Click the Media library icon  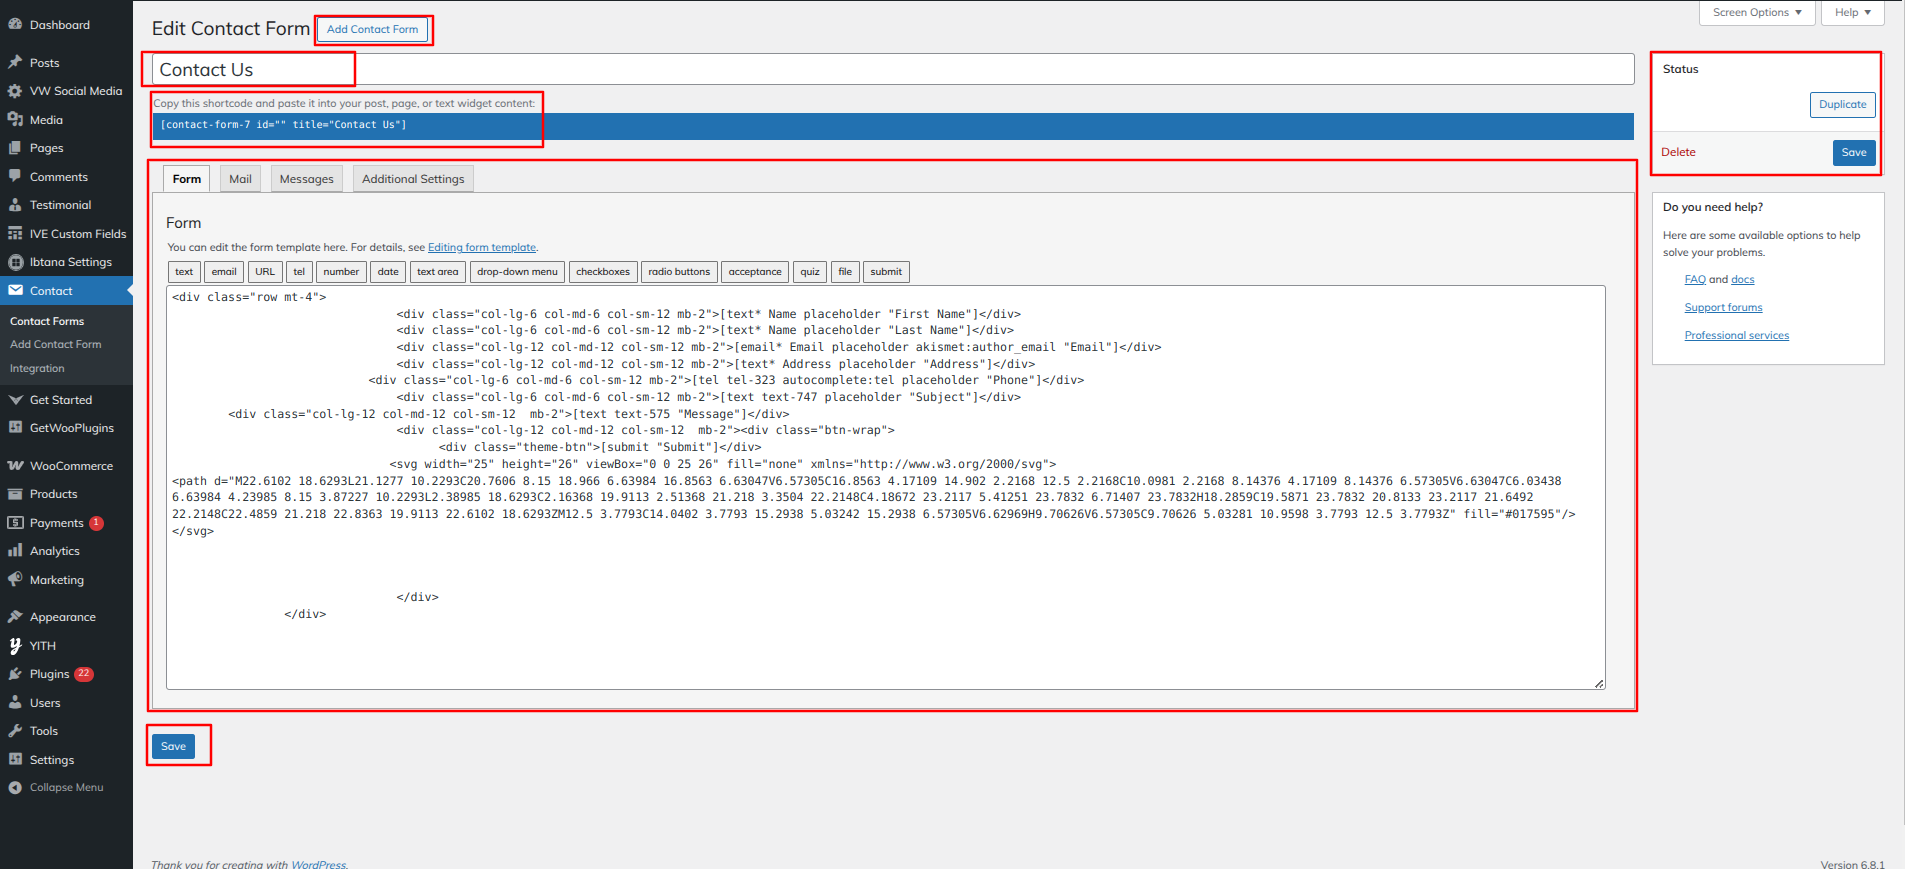[x=15, y=120]
